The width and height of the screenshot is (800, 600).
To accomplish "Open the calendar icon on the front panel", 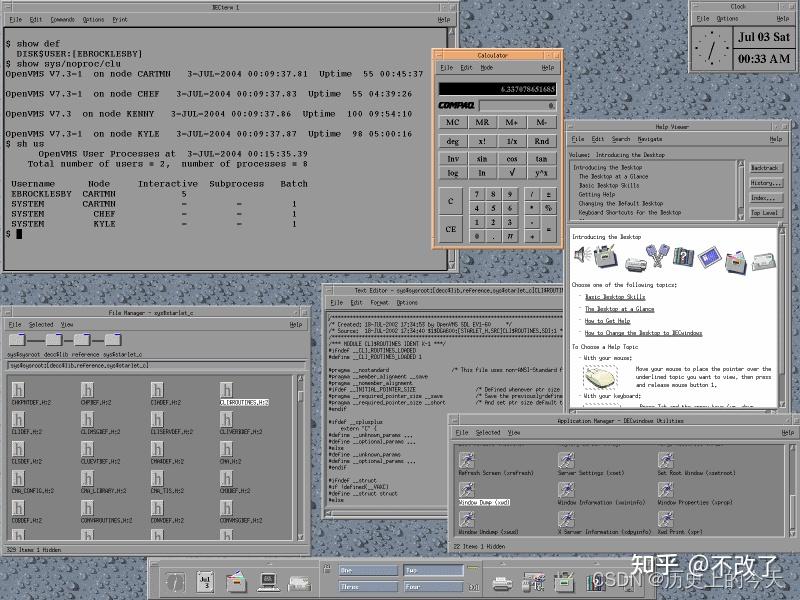I will coord(205,580).
